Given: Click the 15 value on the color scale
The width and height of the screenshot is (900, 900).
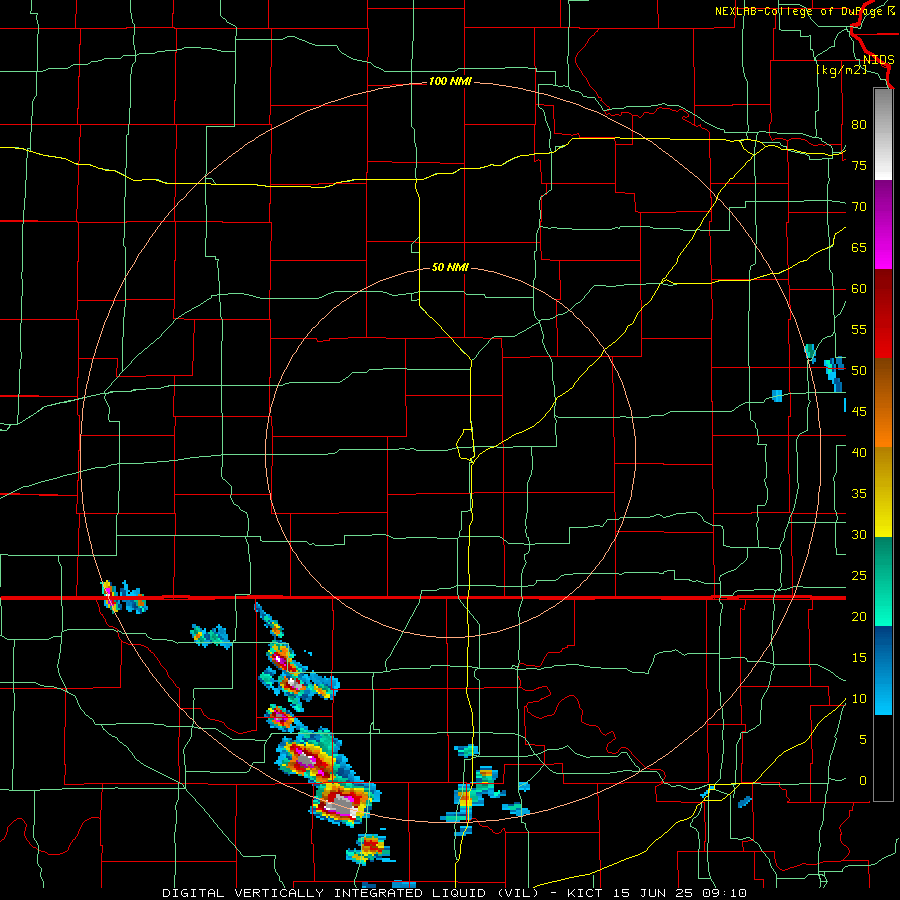Looking at the screenshot, I should pyautogui.click(x=859, y=657).
